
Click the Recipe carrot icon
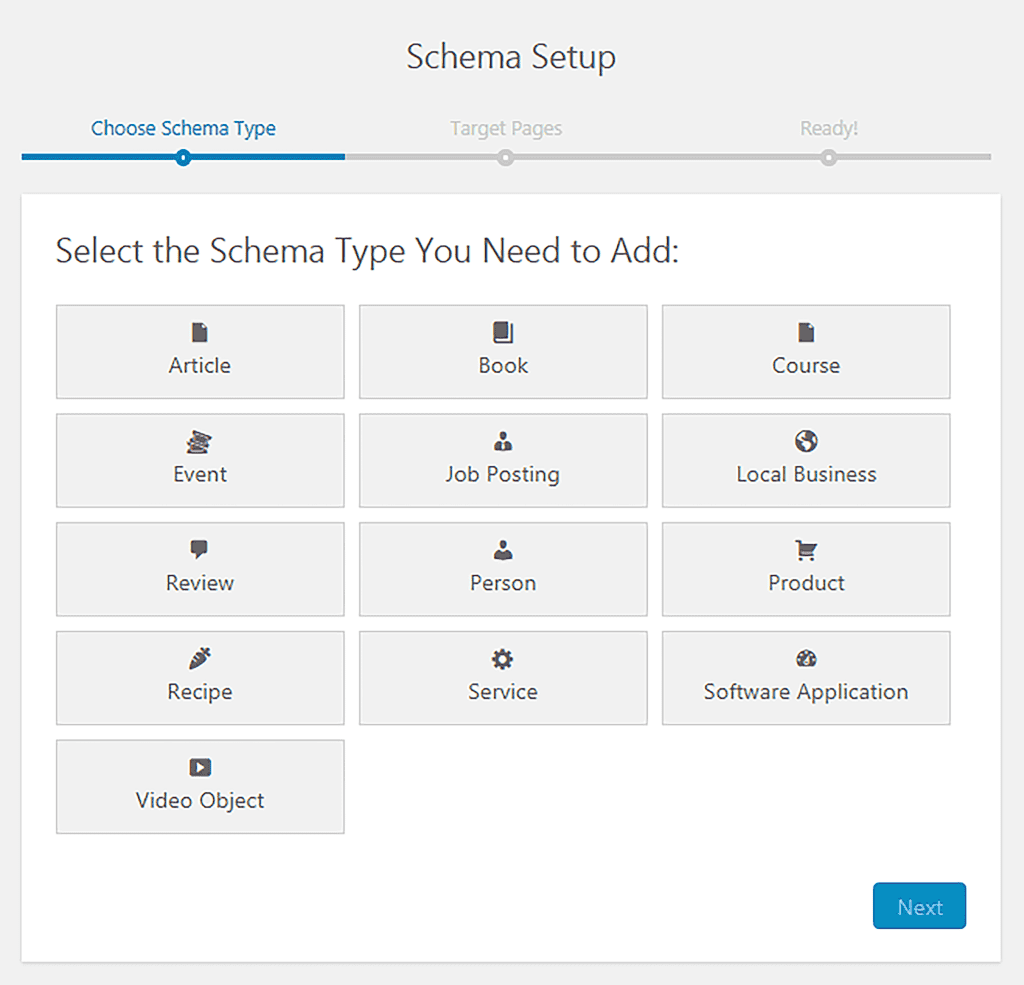[200, 659]
